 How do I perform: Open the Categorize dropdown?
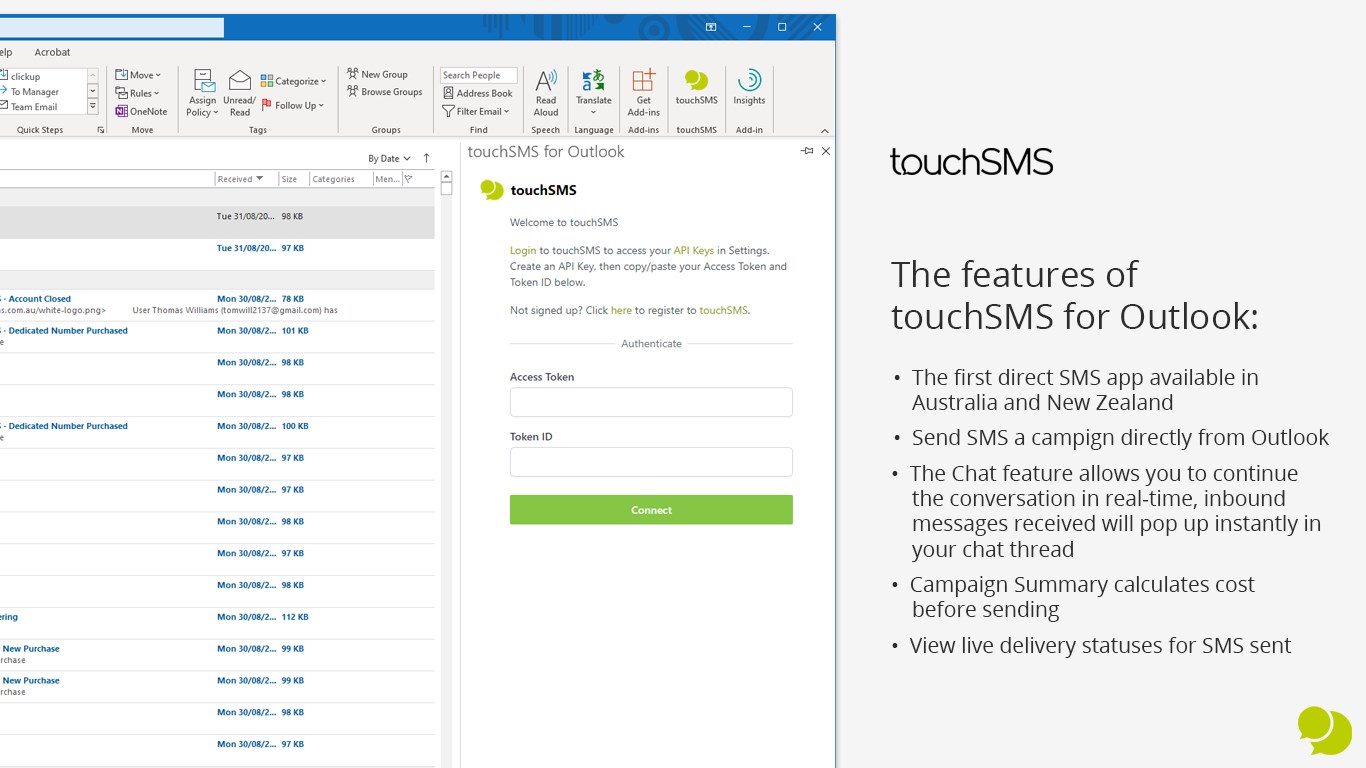tap(293, 81)
